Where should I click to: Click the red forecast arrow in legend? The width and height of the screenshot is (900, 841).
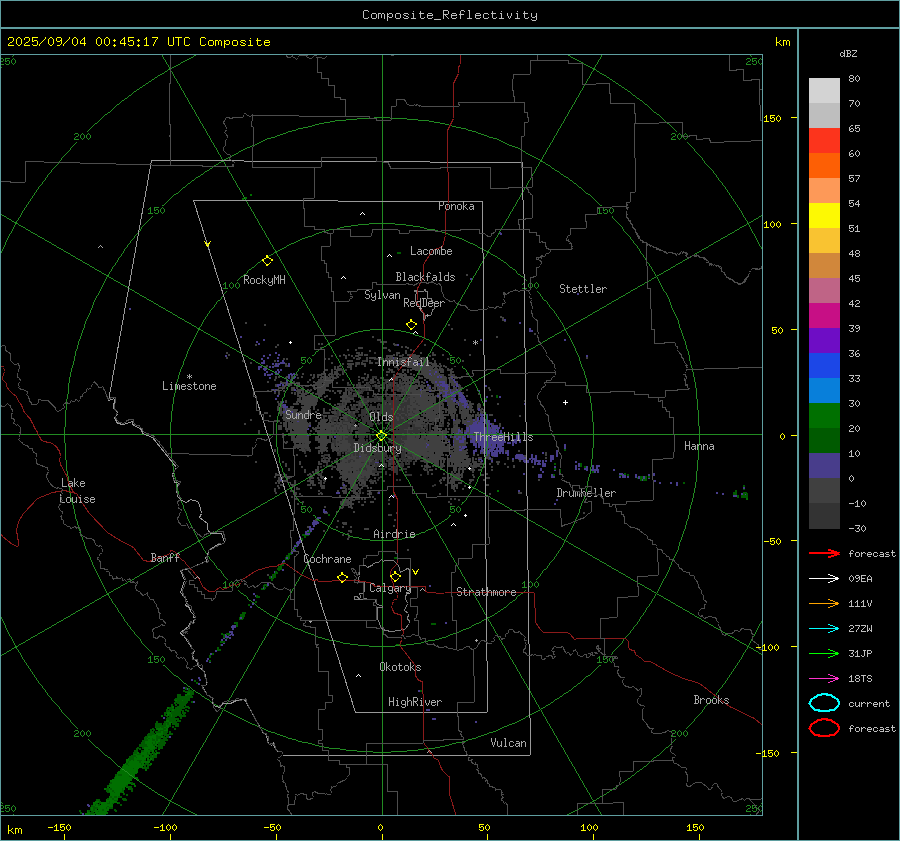coord(824,553)
